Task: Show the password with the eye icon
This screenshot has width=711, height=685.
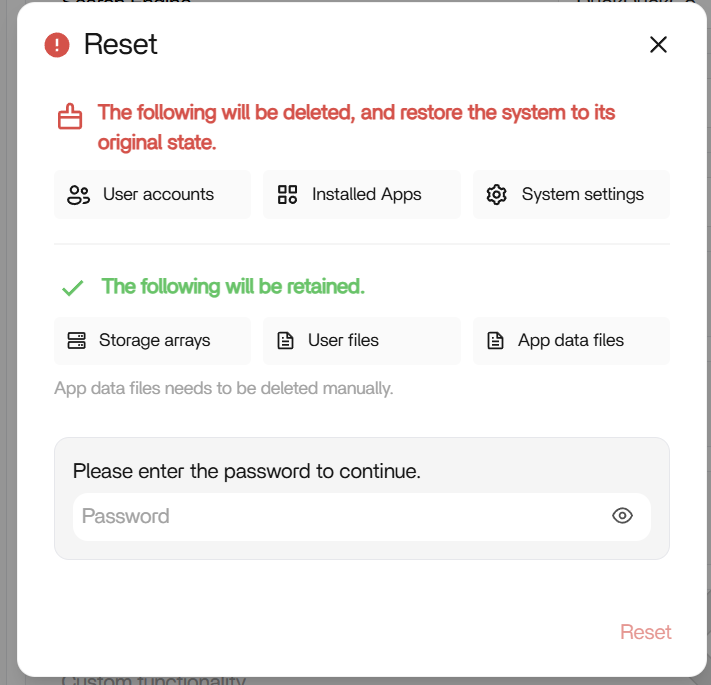Action: point(622,516)
